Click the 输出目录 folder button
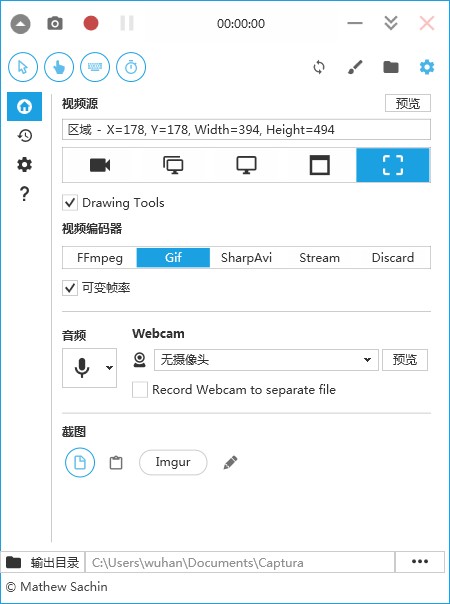450x604 pixels. tap(43, 563)
